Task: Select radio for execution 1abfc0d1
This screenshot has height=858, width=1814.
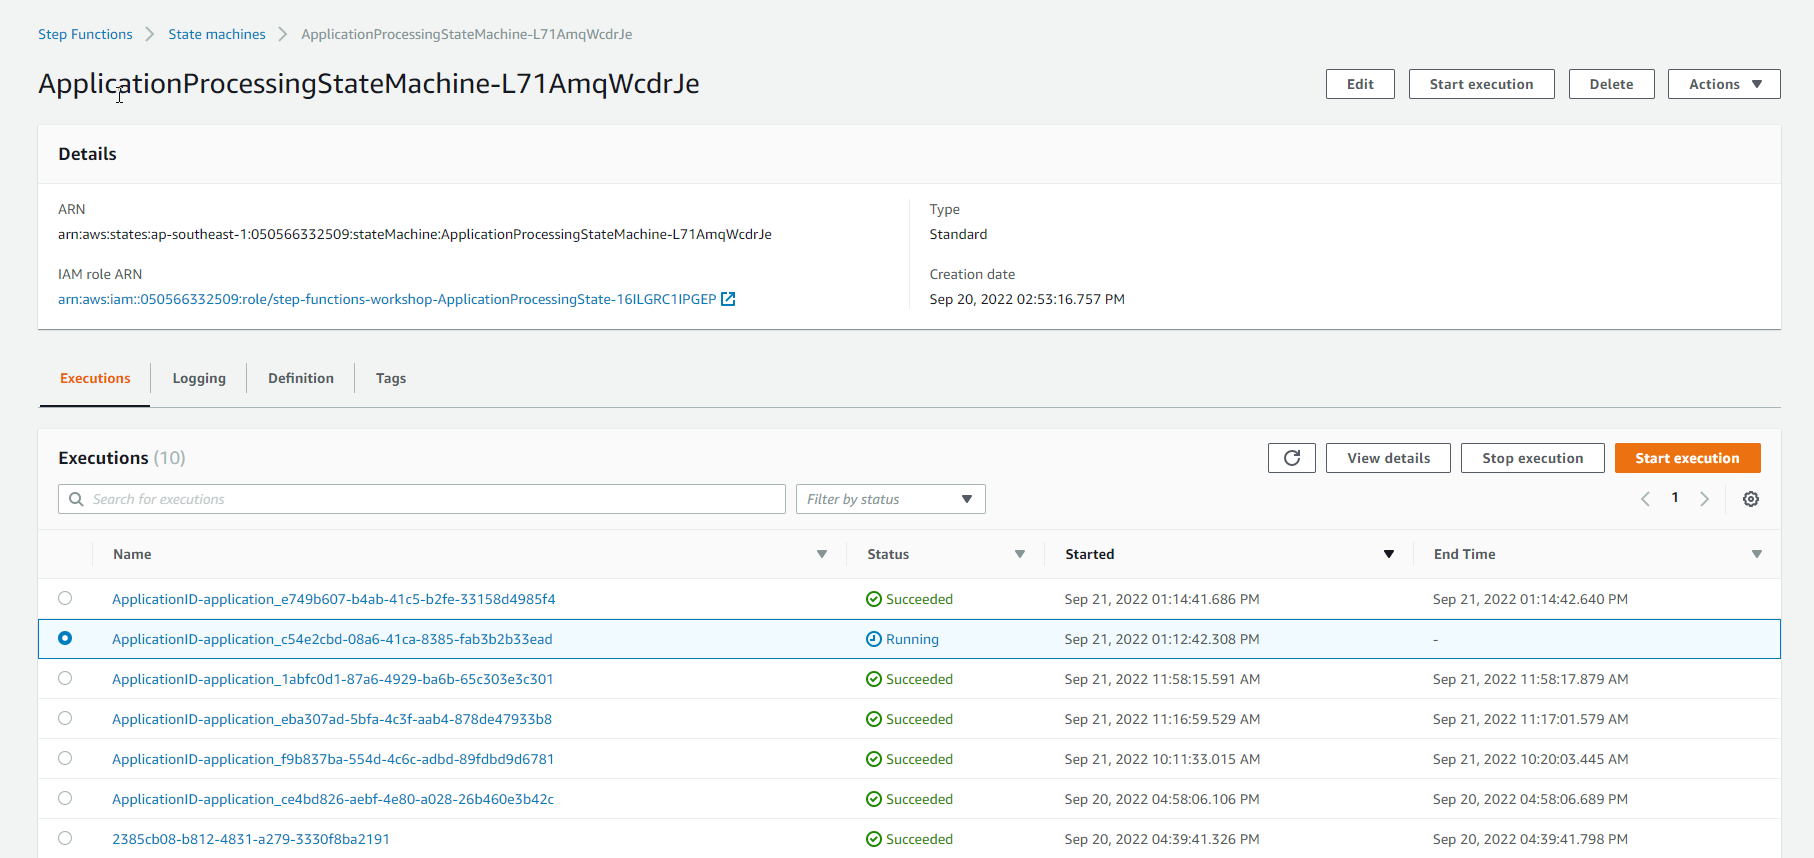Action: [x=65, y=678]
